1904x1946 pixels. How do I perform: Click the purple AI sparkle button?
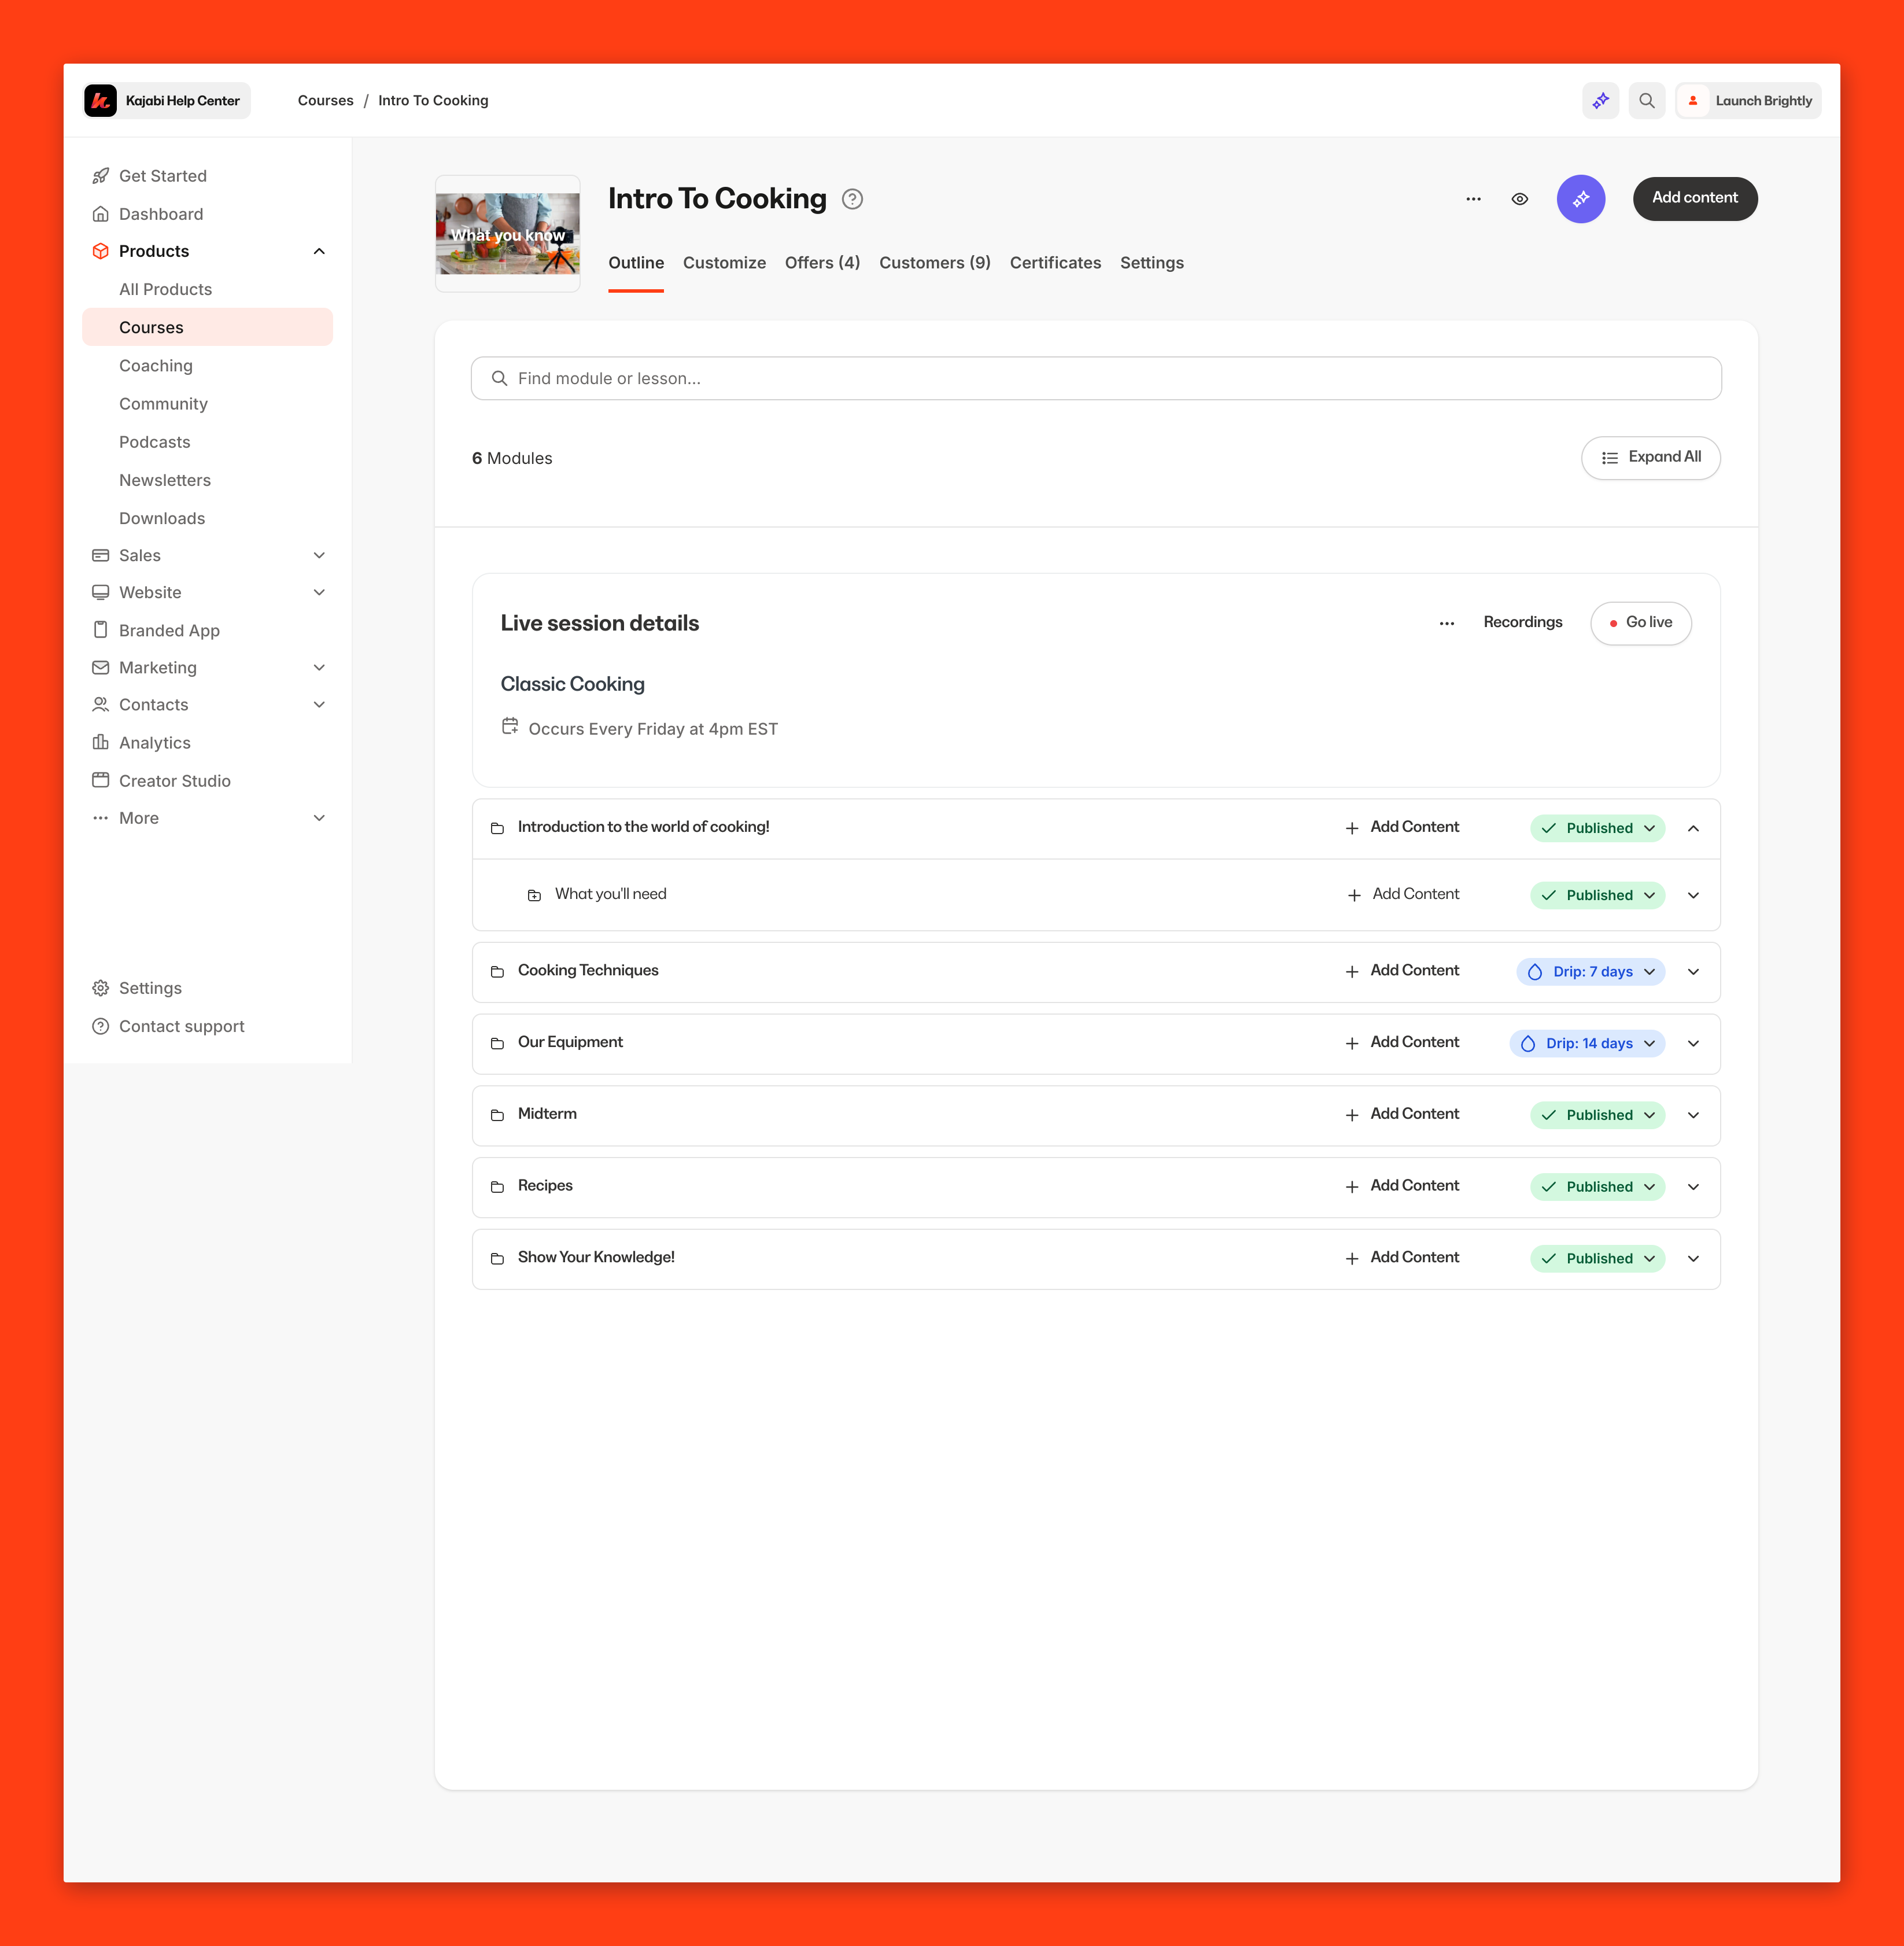click(1580, 199)
